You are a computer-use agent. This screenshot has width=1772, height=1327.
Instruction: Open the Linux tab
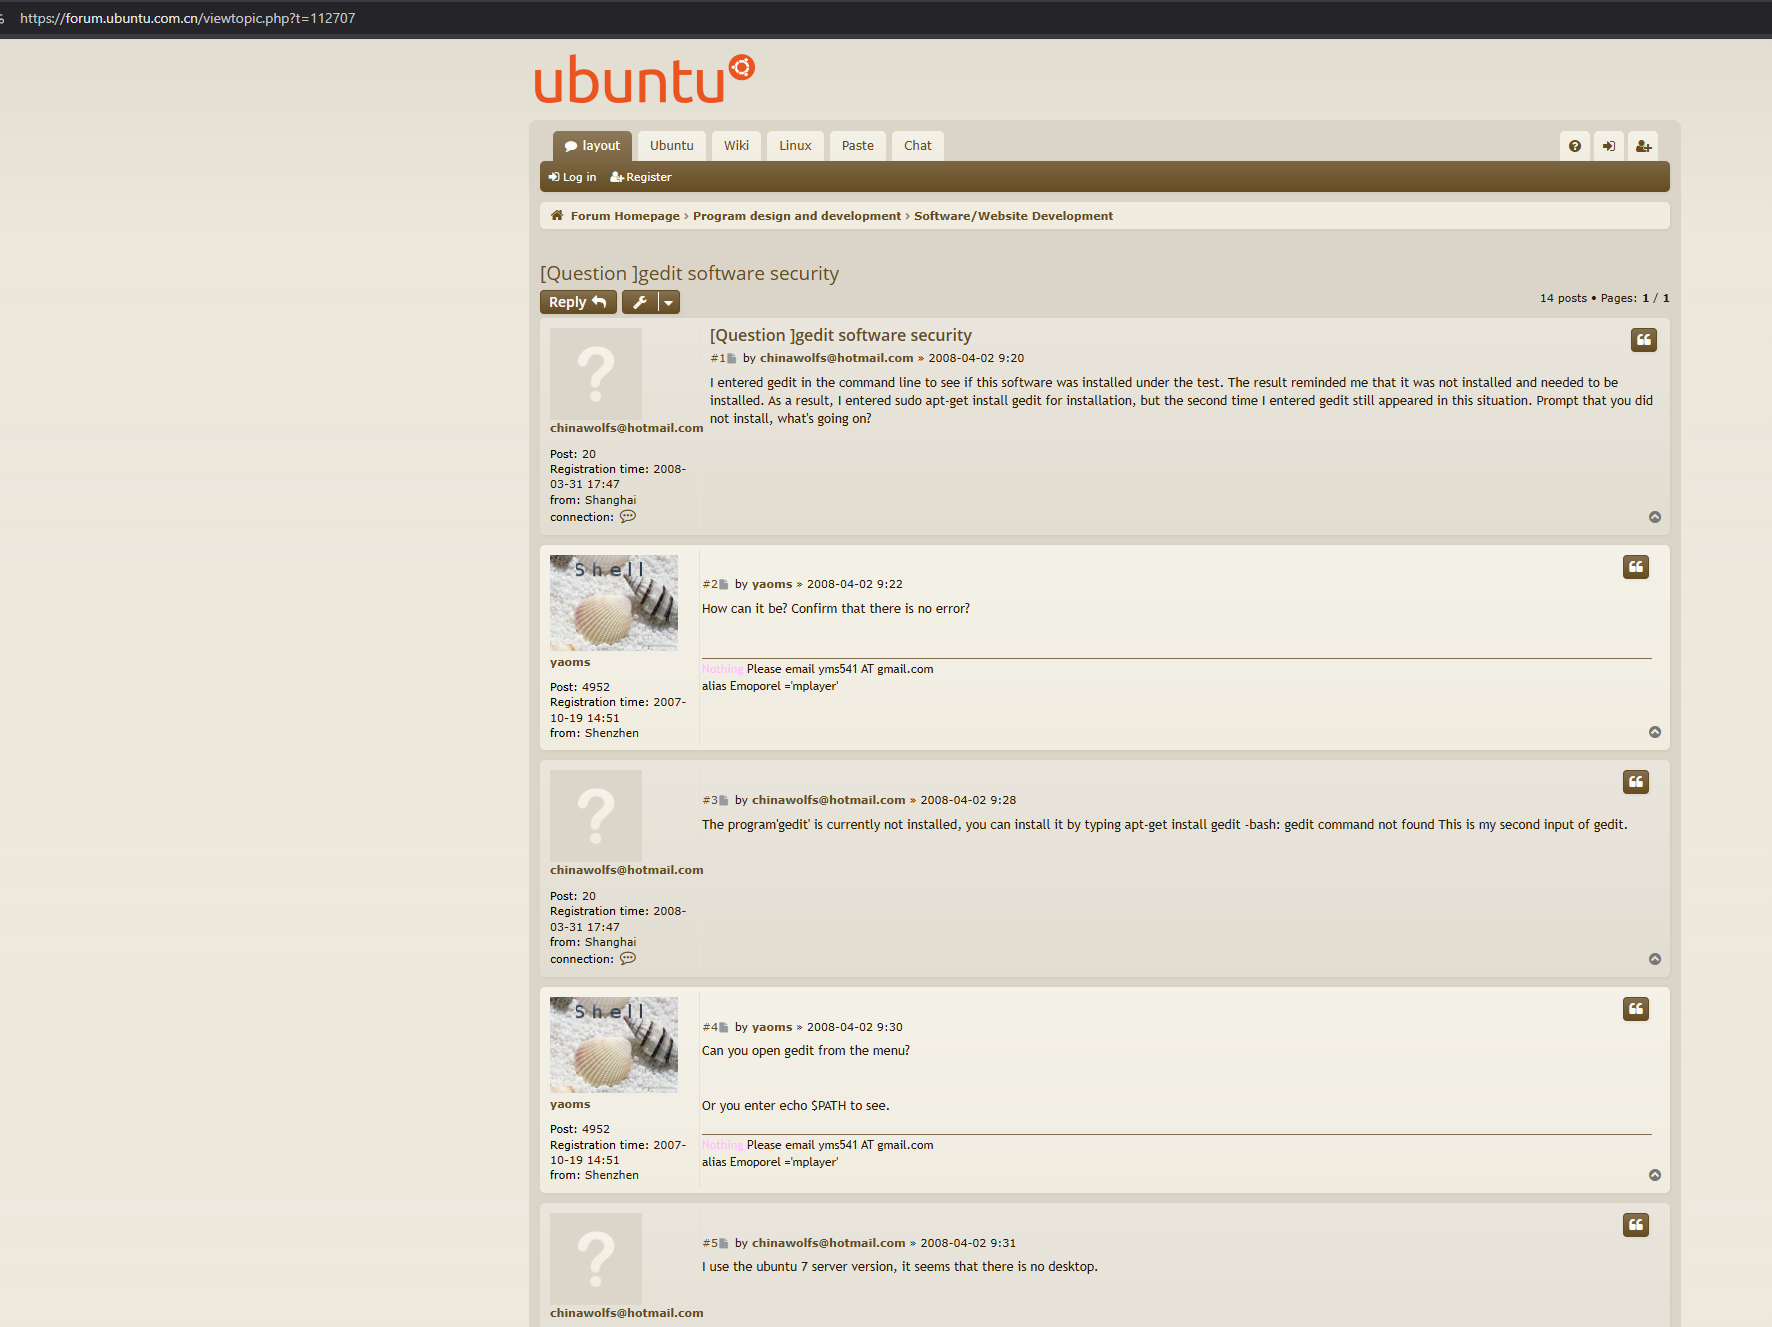[x=796, y=146]
